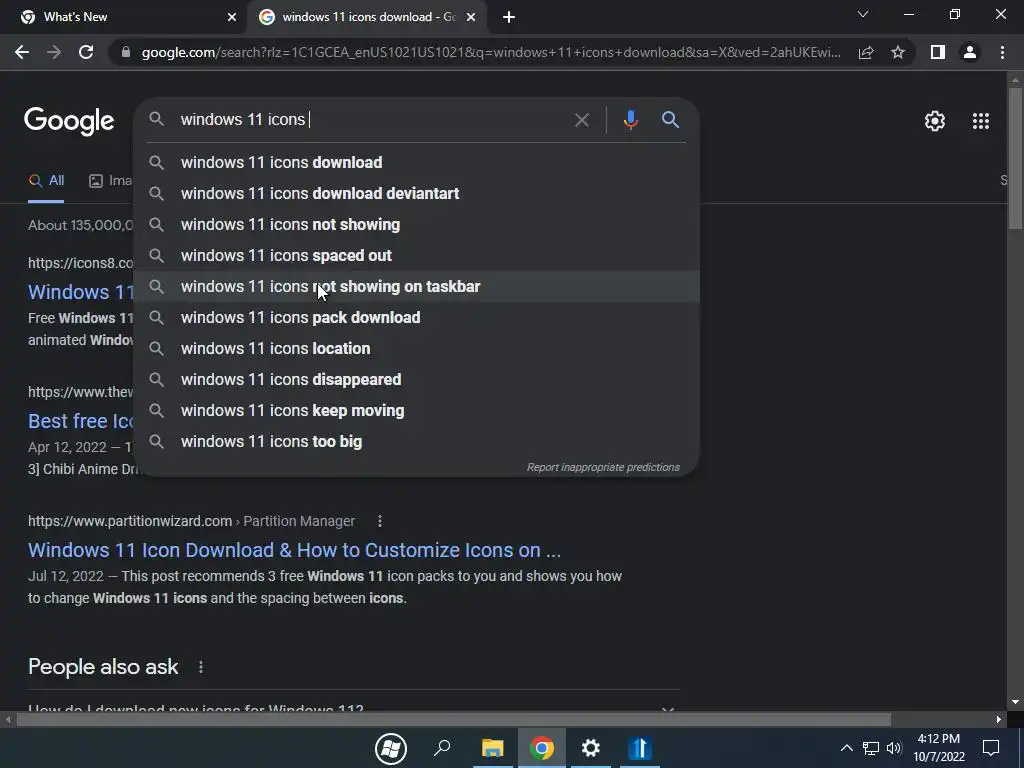Share this page from the address bar
The width and height of the screenshot is (1024, 768).
pos(866,52)
